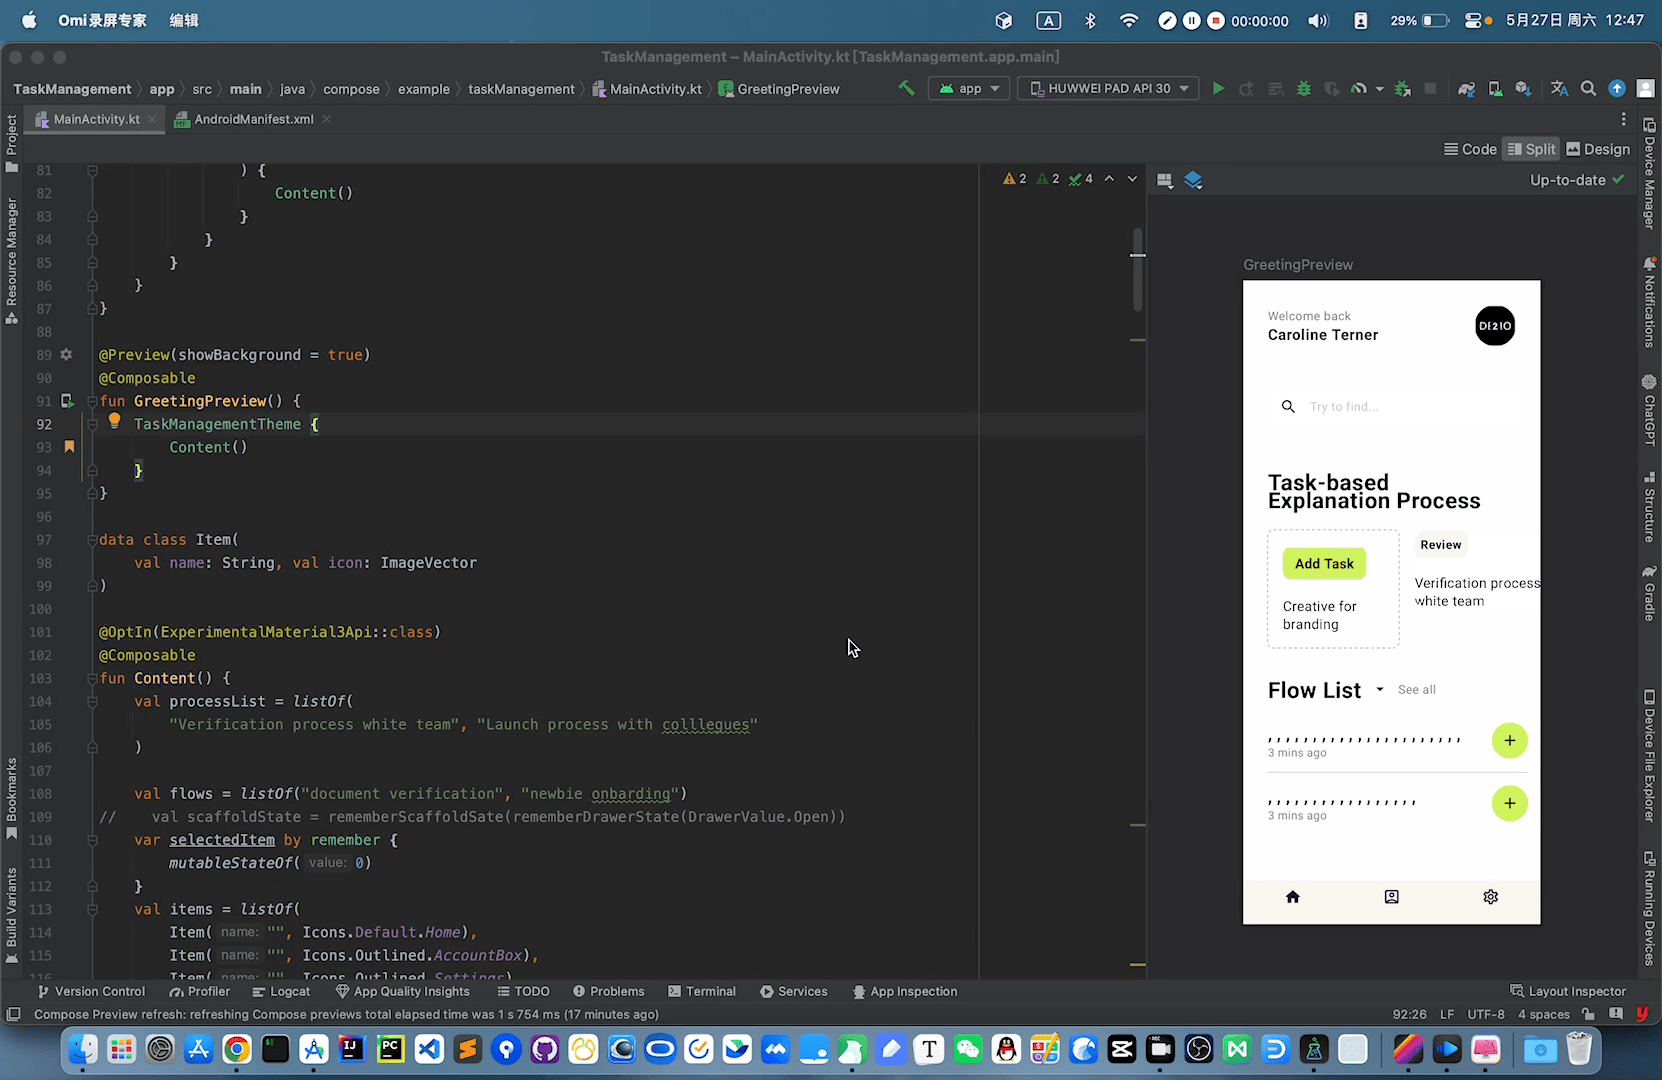
Task: Open the app run configuration dropdown
Action: click(969, 88)
